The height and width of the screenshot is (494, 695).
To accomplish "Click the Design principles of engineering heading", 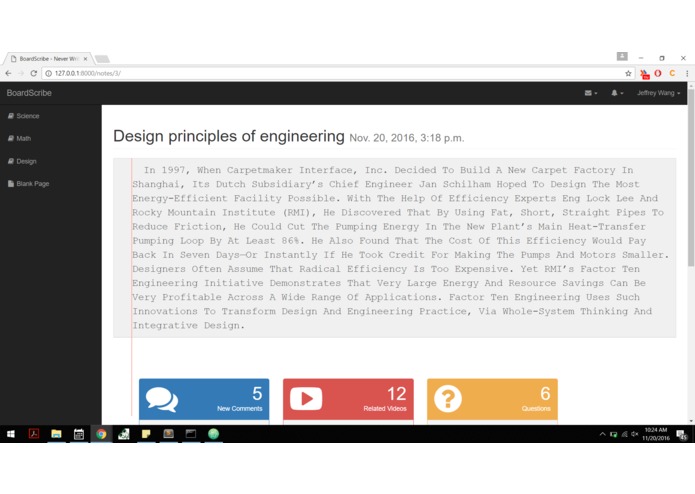I will [229, 136].
